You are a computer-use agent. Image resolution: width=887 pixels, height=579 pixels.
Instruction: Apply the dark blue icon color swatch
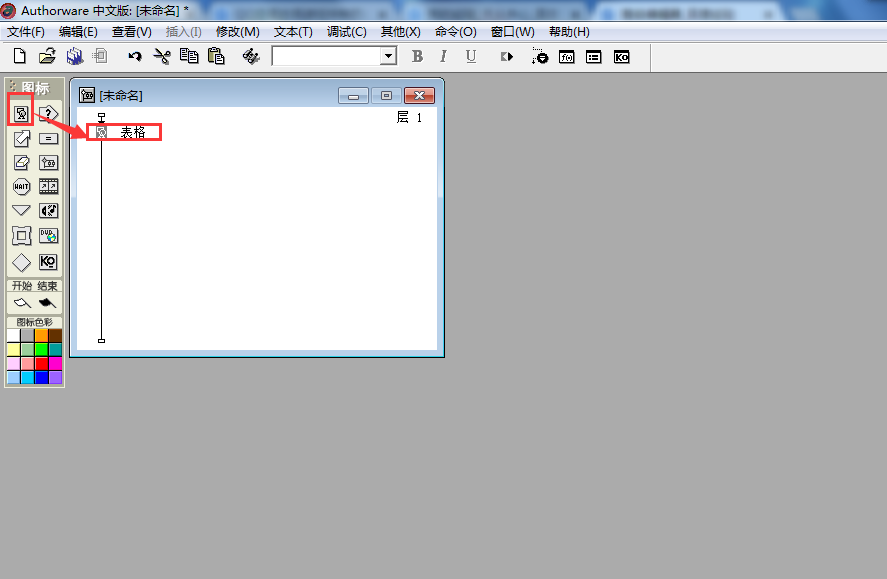(41, 377)
